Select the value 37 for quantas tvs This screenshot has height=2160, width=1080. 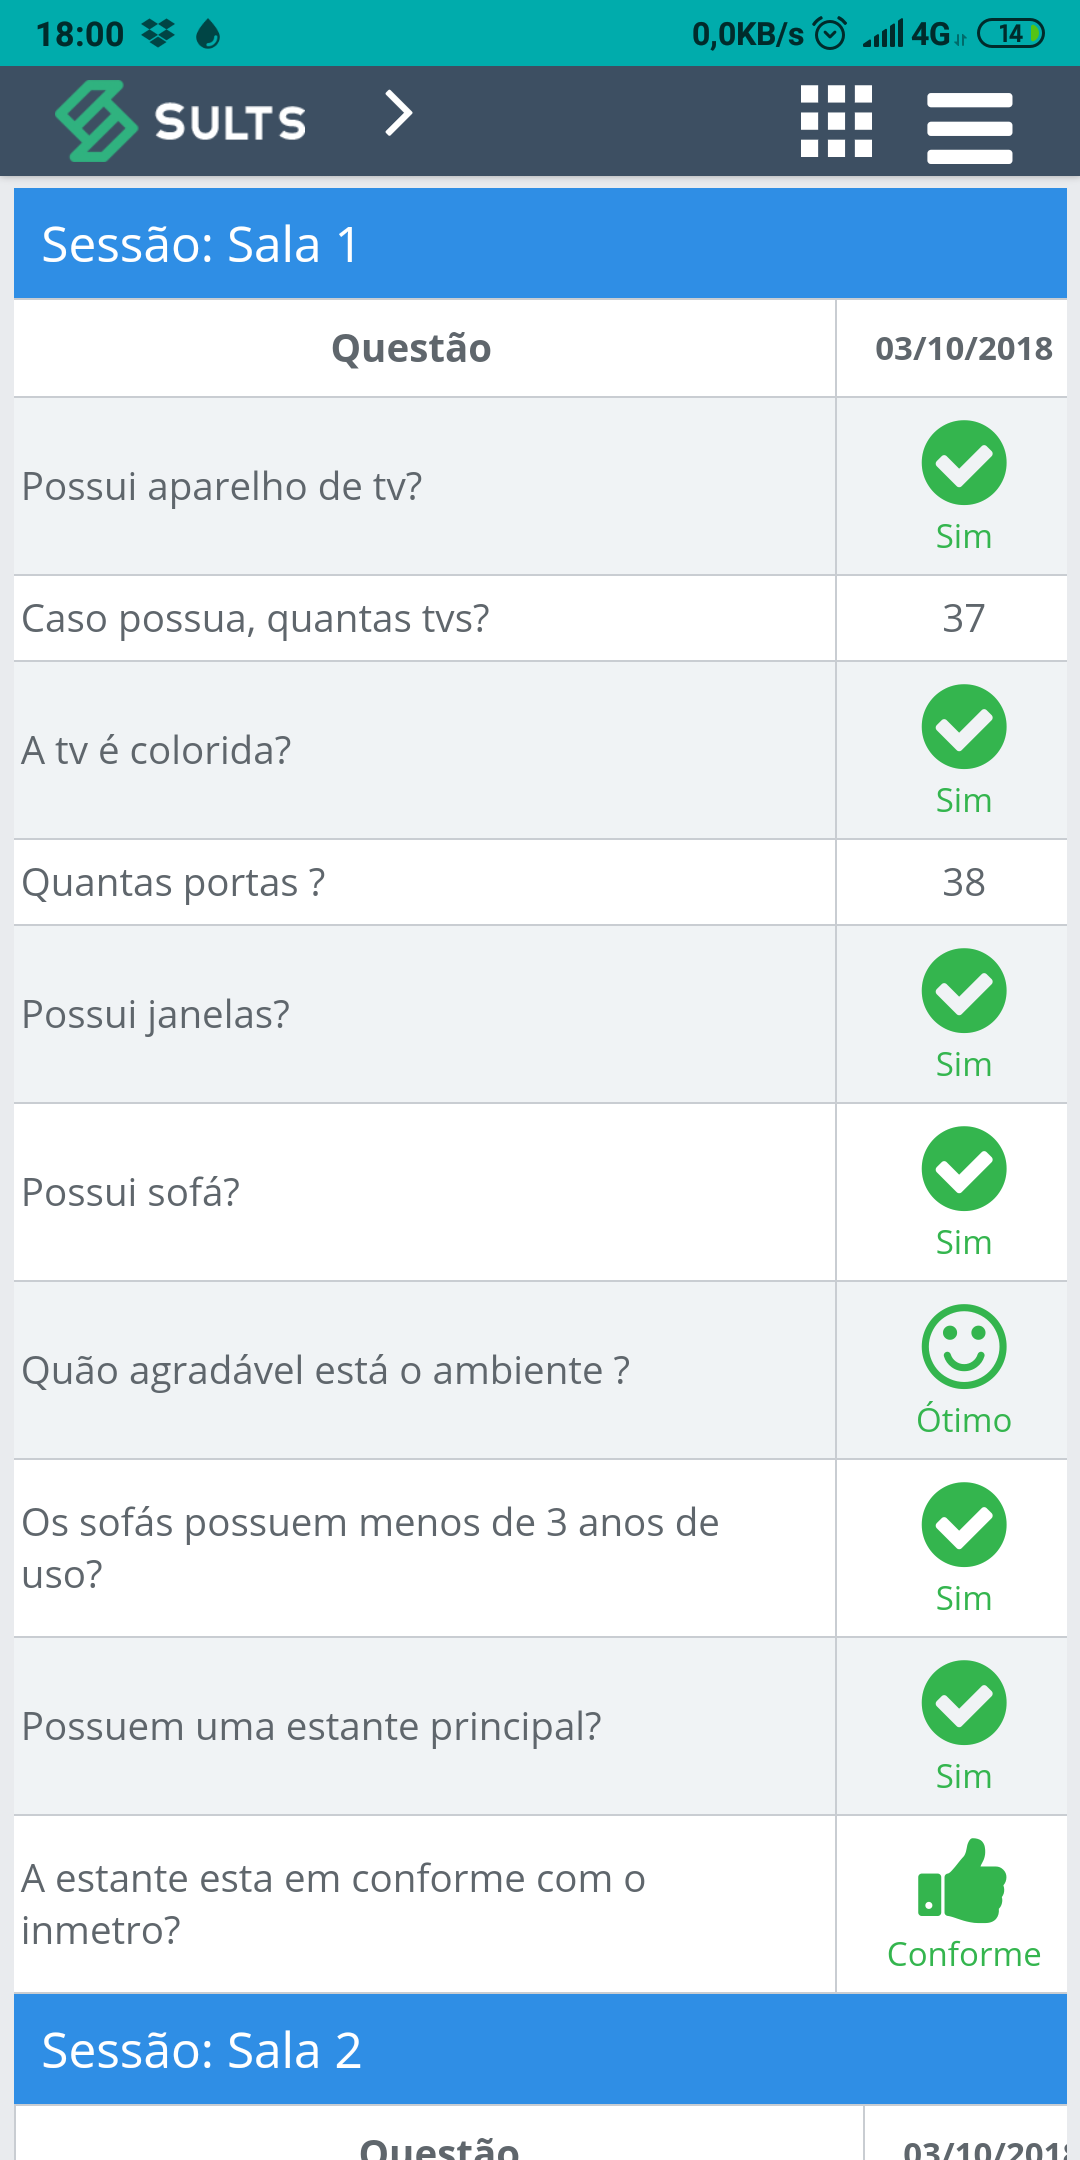click(964, 618)
